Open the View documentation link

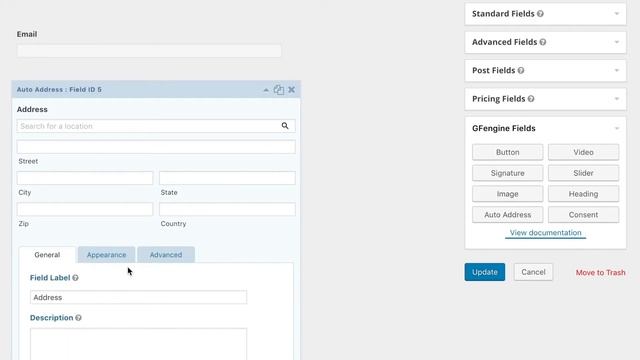coord(545,233)
